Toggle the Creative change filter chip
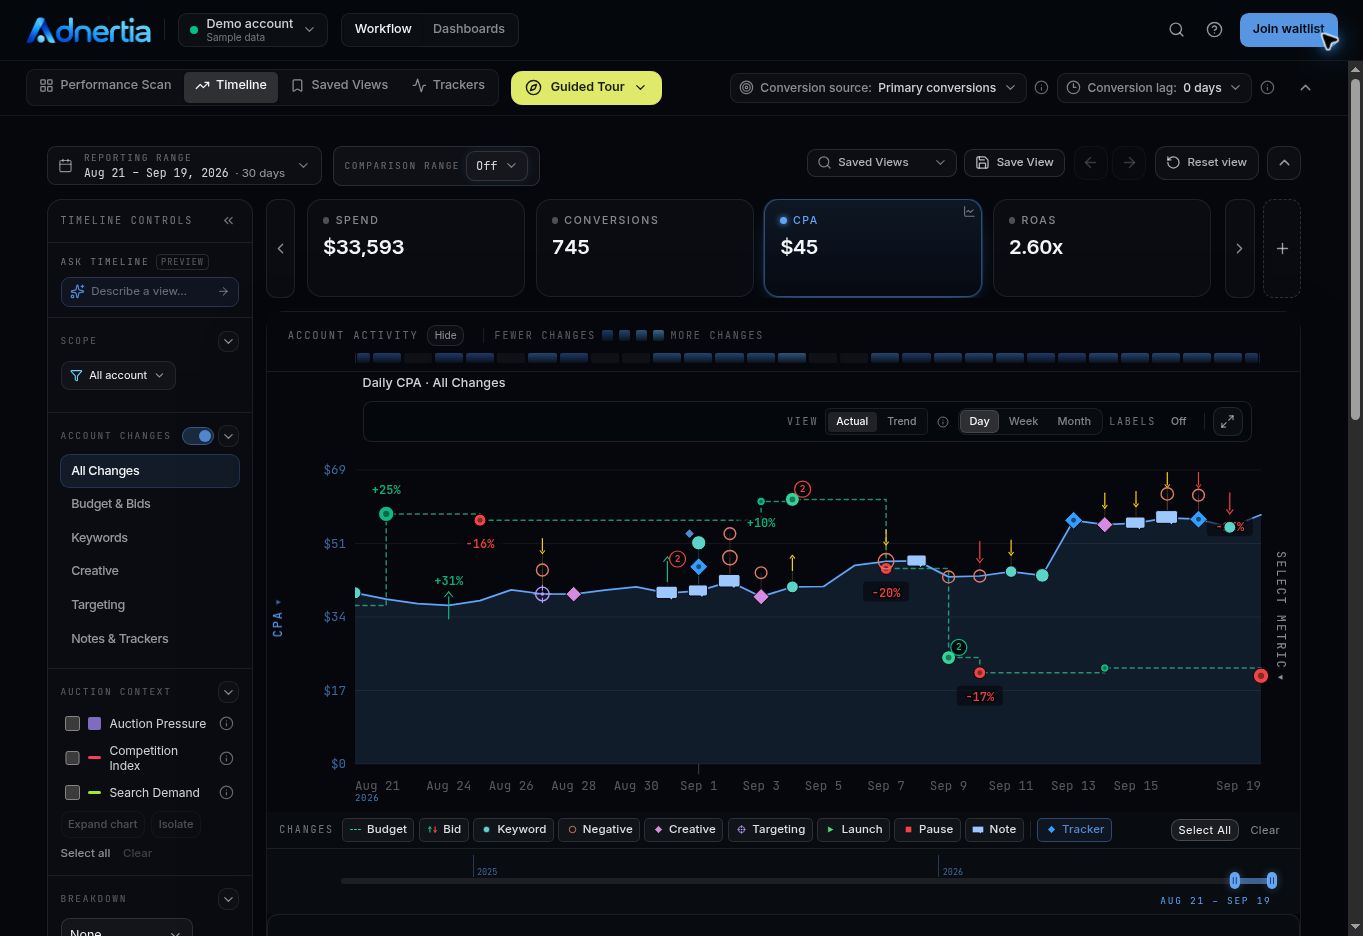 pos(684,830)
